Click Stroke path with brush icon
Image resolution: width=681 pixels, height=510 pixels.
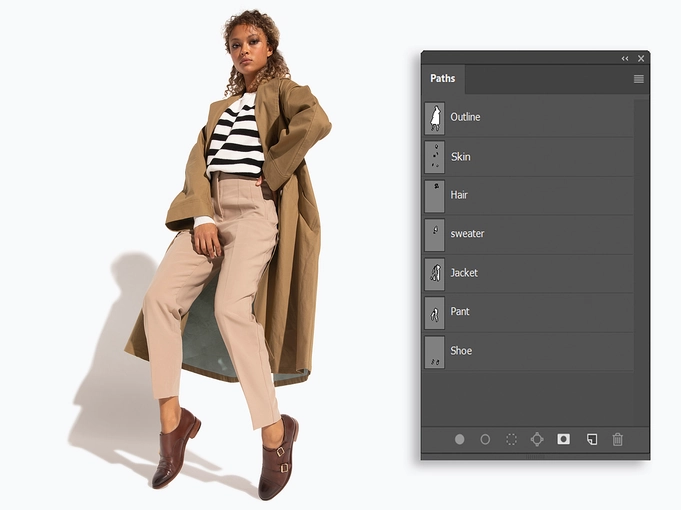[x=485, y=439]
